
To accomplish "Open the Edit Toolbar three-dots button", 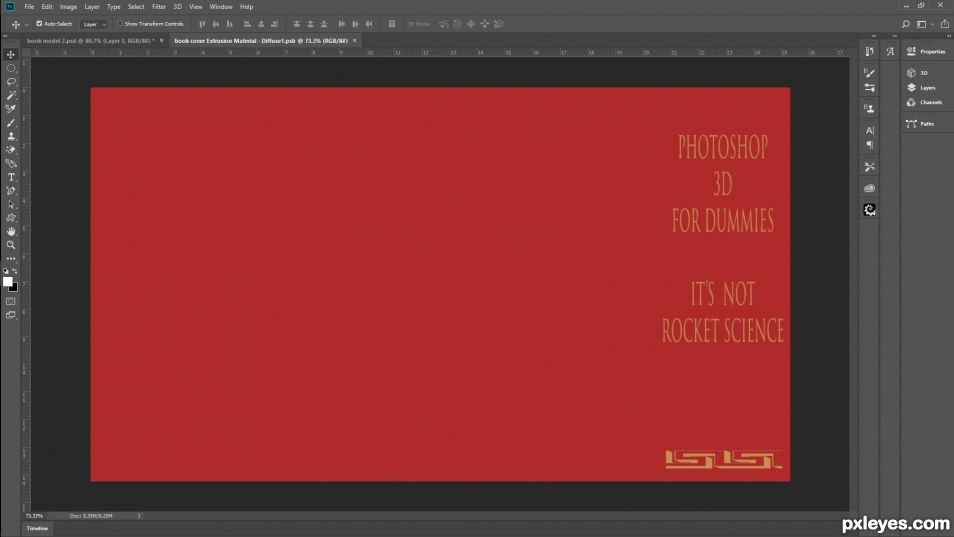I will point(11,258).
